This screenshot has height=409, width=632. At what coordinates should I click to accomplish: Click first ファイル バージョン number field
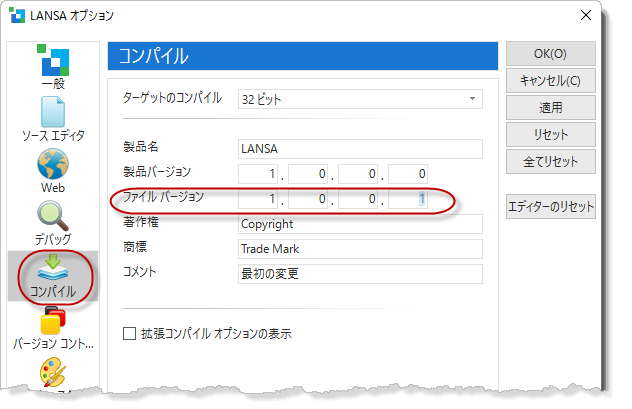click(258, 199)
